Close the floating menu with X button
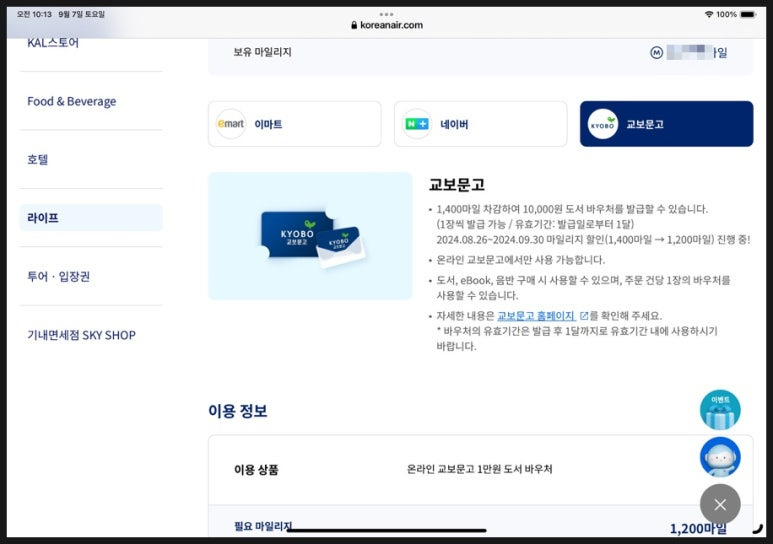Viewport: 773px width, 544px height. pos(720,504)
